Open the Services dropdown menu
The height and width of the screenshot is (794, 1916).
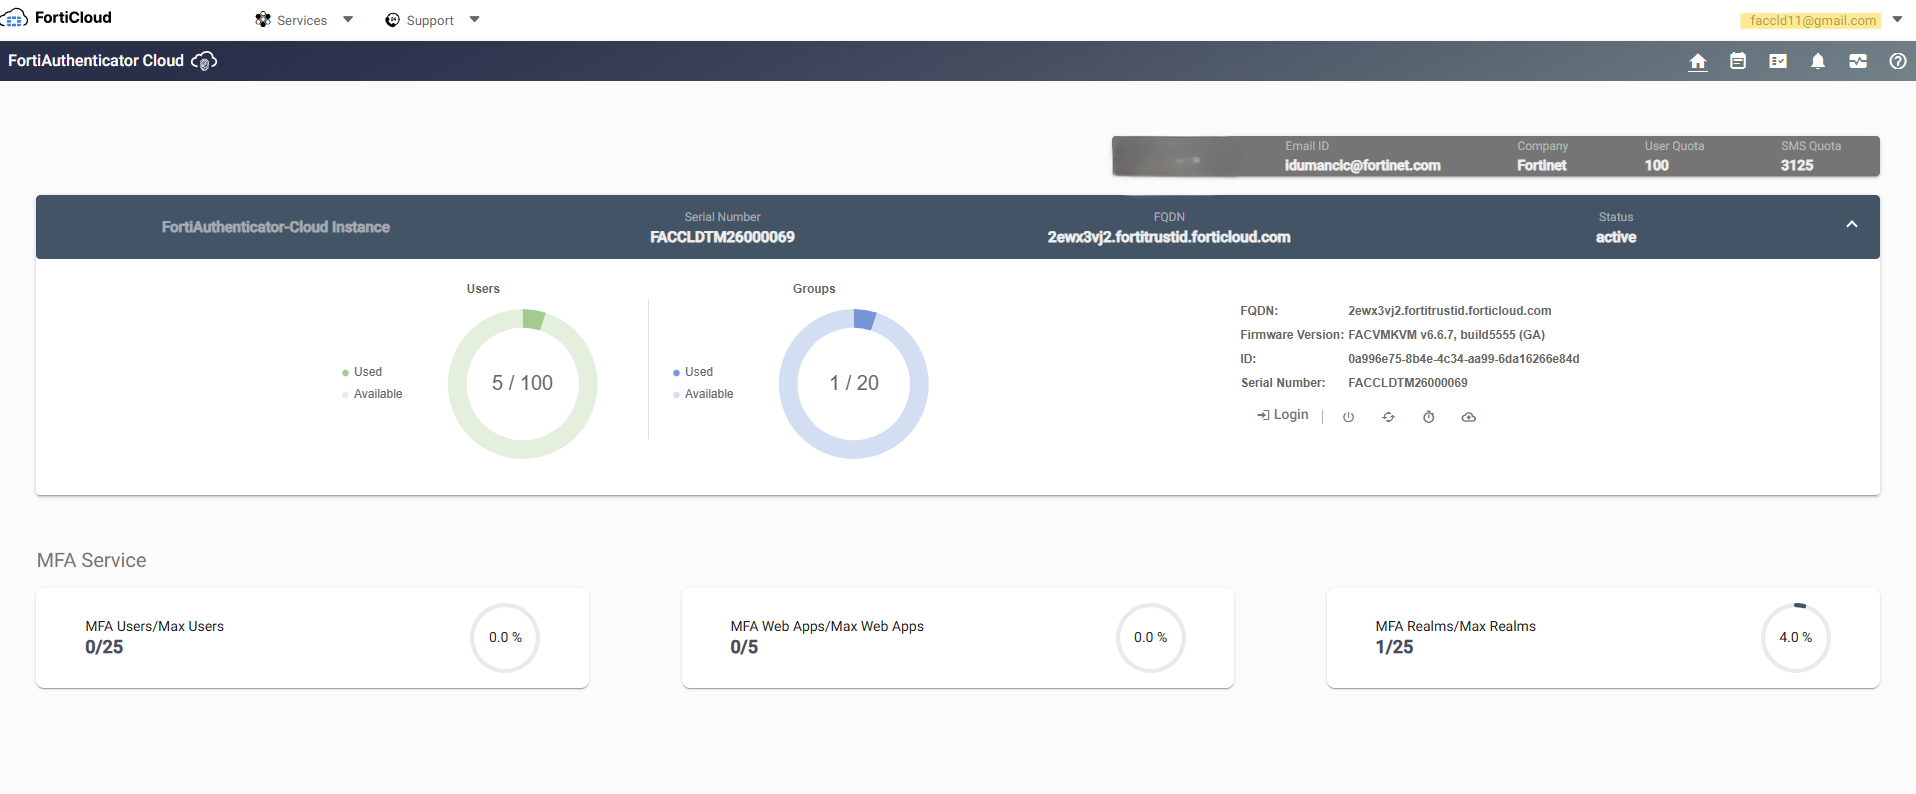click(304, 20)
